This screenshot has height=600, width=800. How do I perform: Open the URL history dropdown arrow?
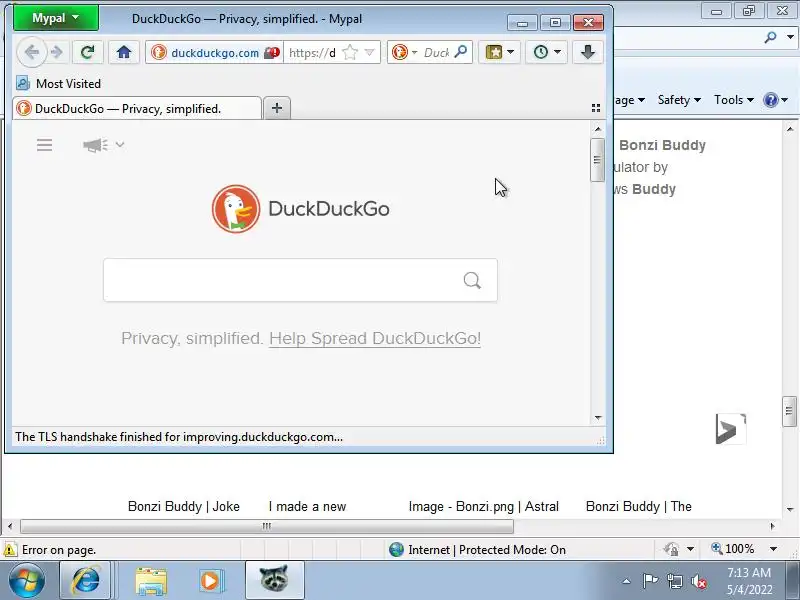[369, 52]
